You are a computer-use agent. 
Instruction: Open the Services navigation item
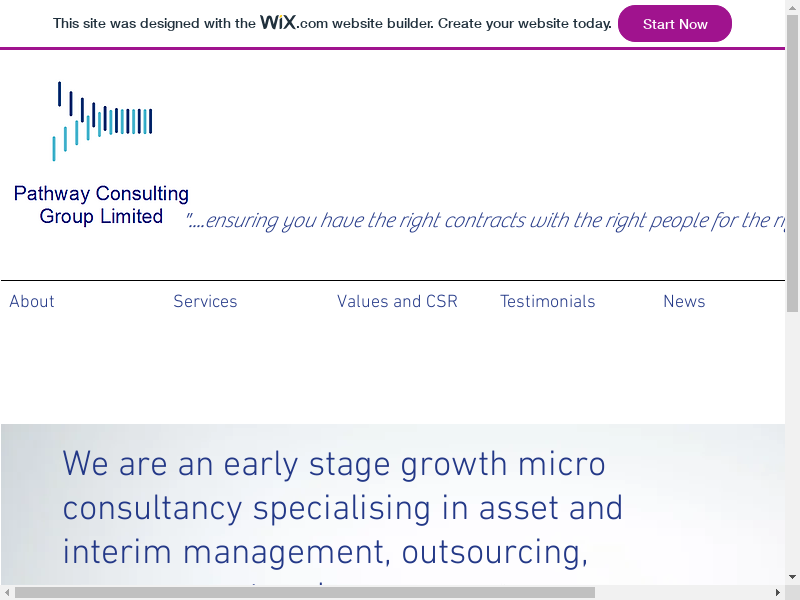(205, 302)
